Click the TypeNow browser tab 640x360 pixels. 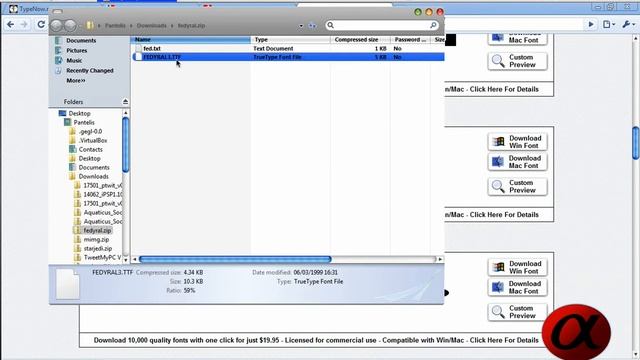28,9
